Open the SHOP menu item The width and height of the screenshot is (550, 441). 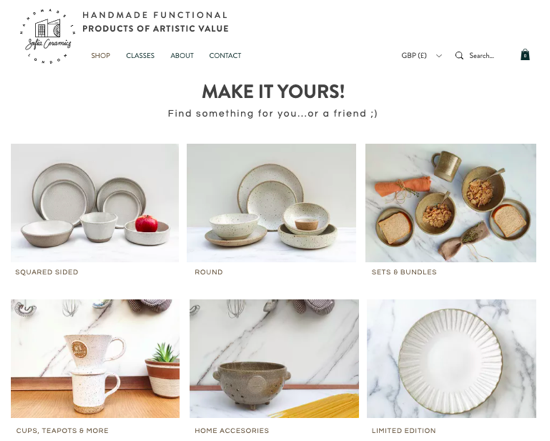point(101,55)
